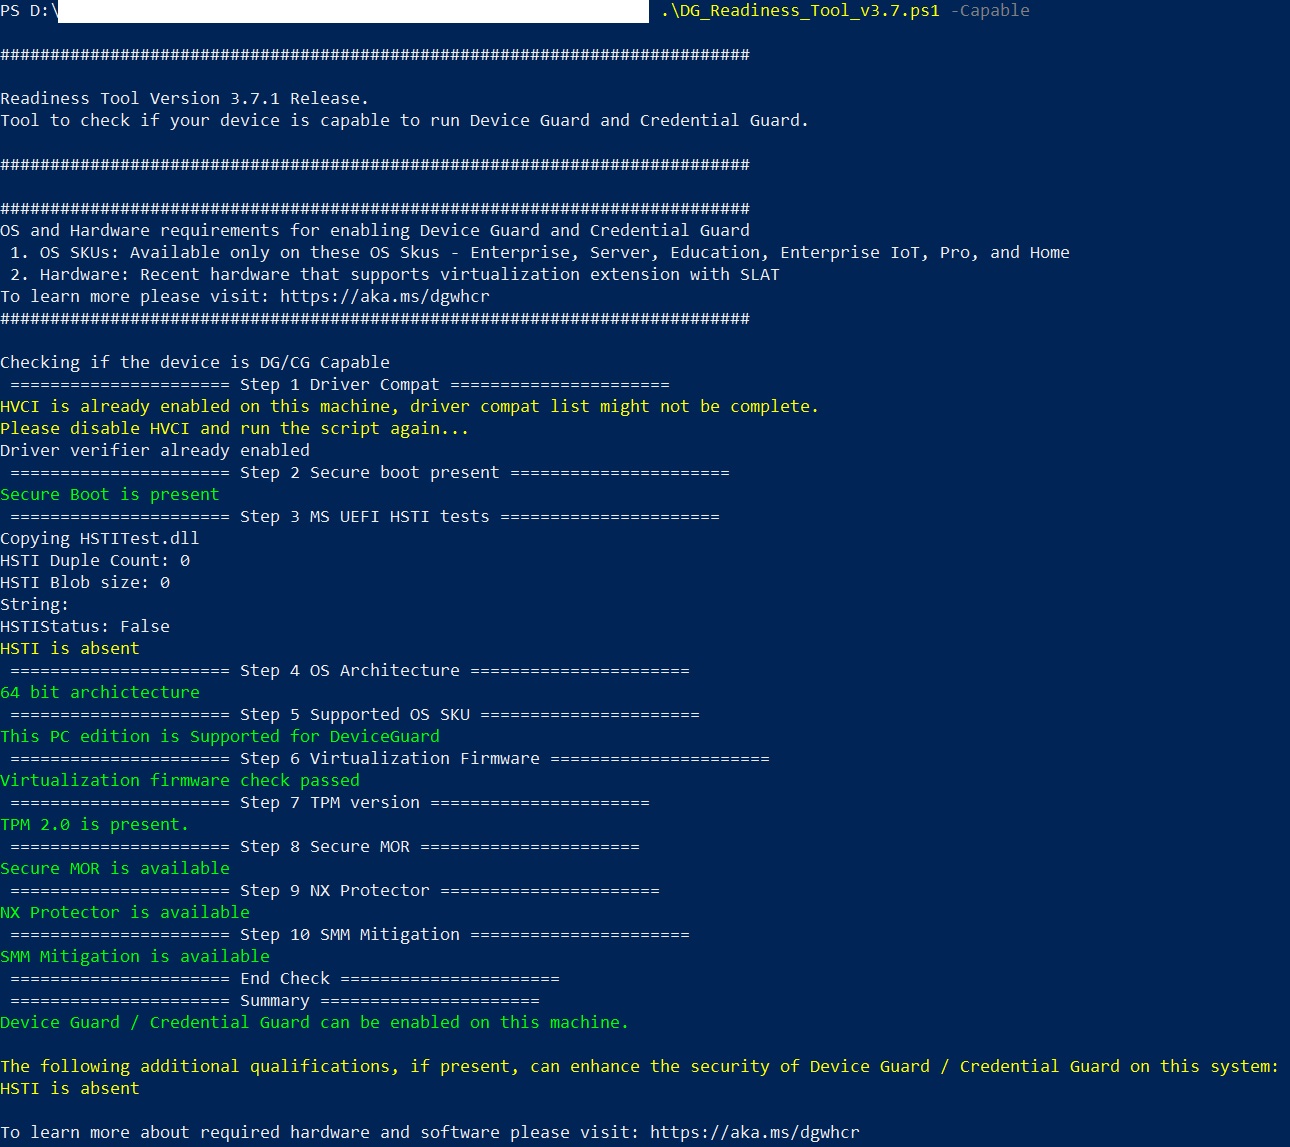The width and height of the screenshot is (1290, 1147).
Task: Click 'NX Protector is available' result
Action: tap(125, 912)
